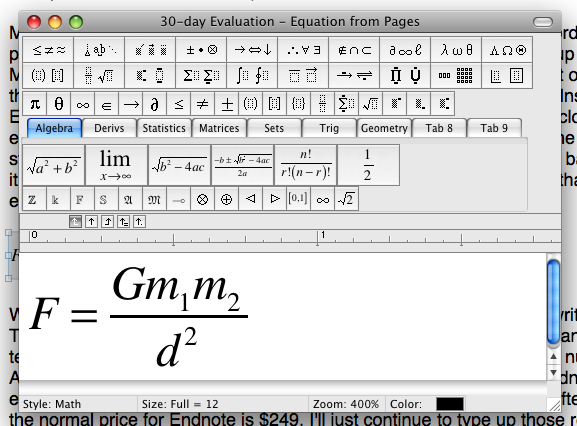This screenshot has width=577, height=426.
Task: Insert the quadratic formula expression
Action: tap(243, 165)
